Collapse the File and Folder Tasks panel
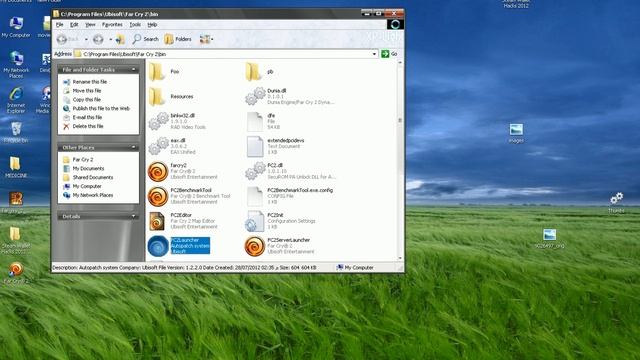Screen dimensions: 640x360 click(133, 70)
